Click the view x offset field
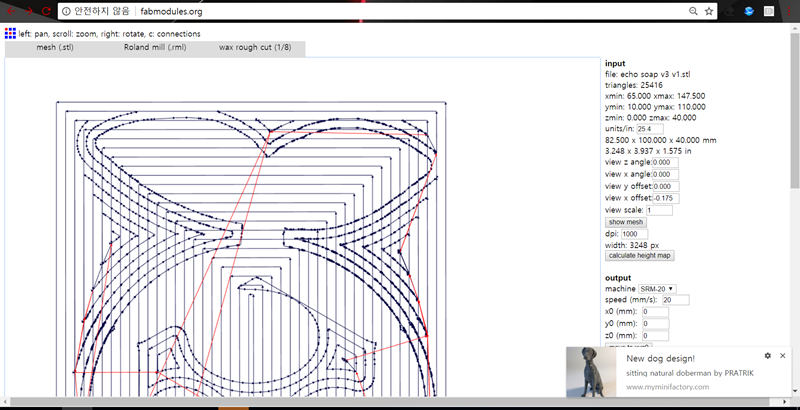The image size is (800, 410). [666, 198]
